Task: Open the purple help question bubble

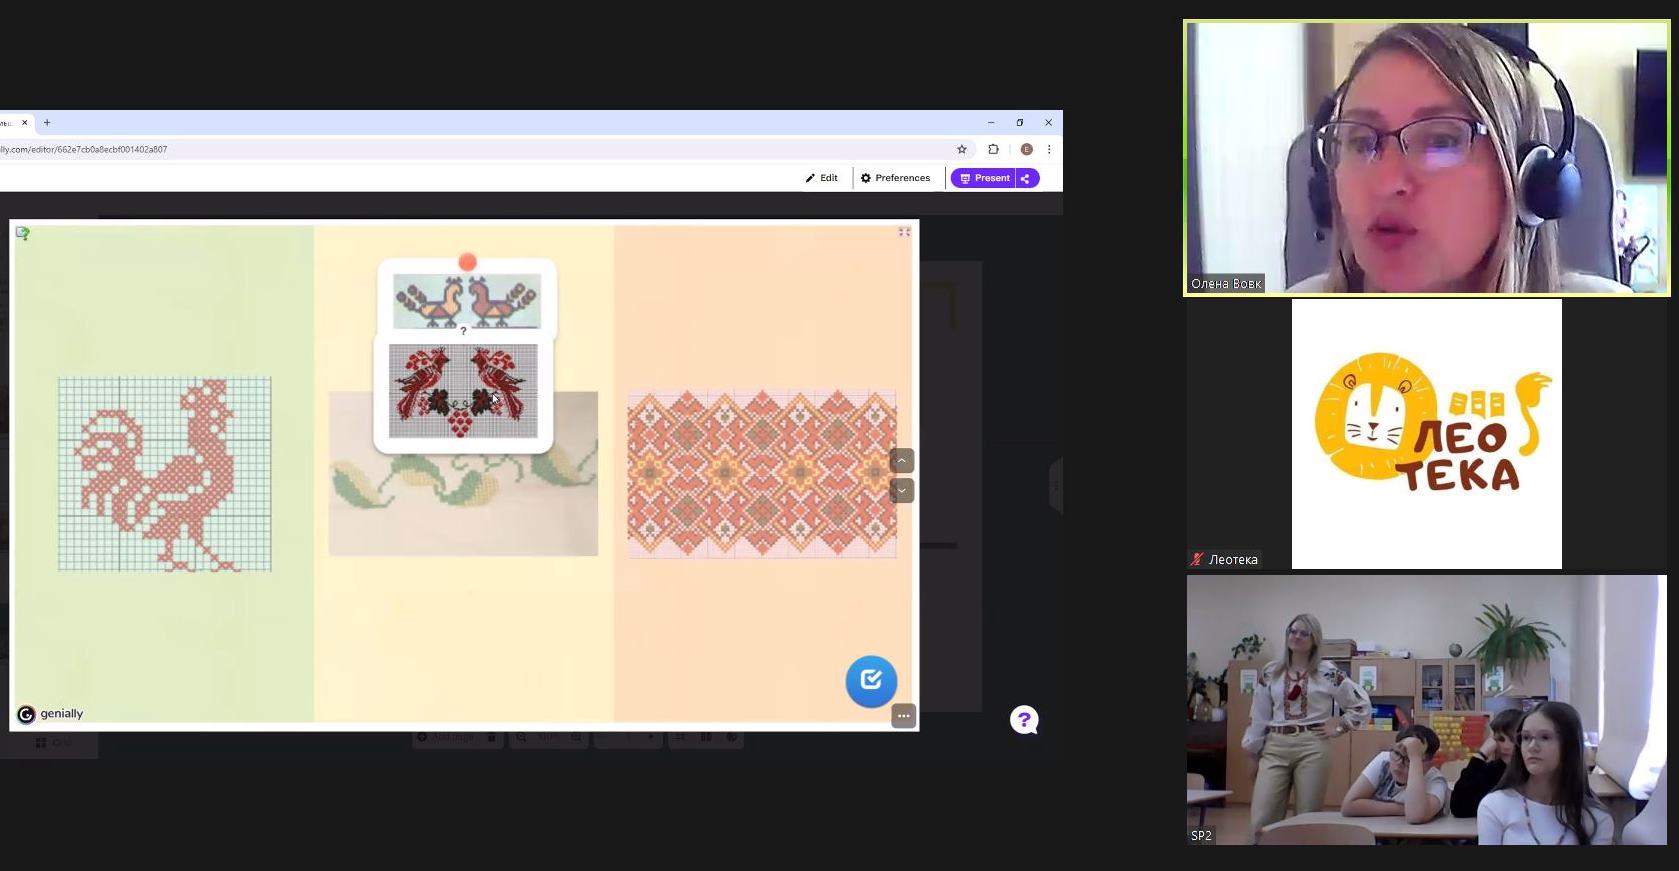Action: coord(1024,720)
